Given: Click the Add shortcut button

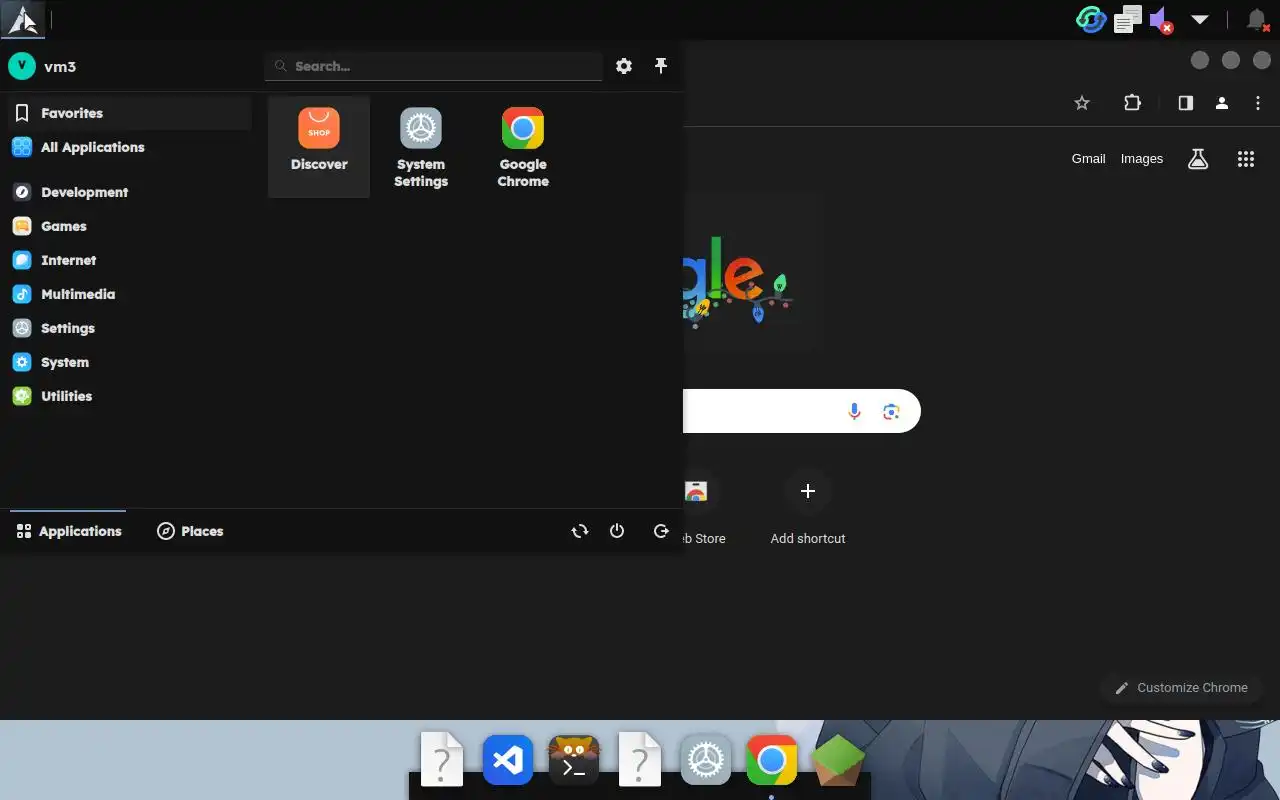Looking at the screenshot, I should click(x=808, y=508).
